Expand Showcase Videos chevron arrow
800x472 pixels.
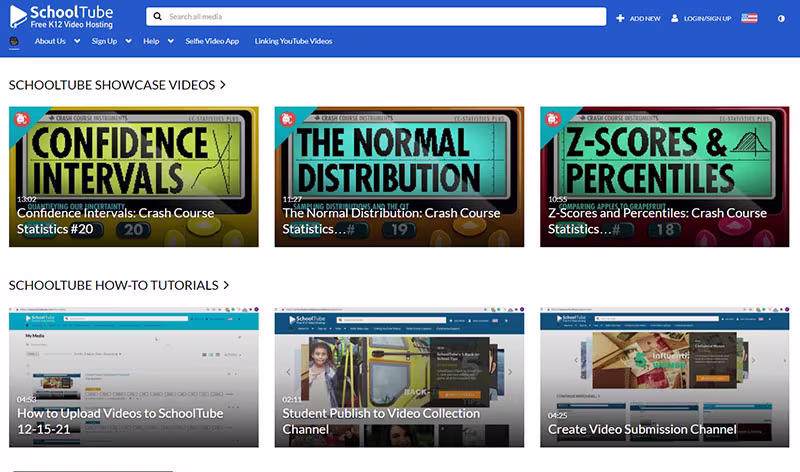click(x=223, y=85)
